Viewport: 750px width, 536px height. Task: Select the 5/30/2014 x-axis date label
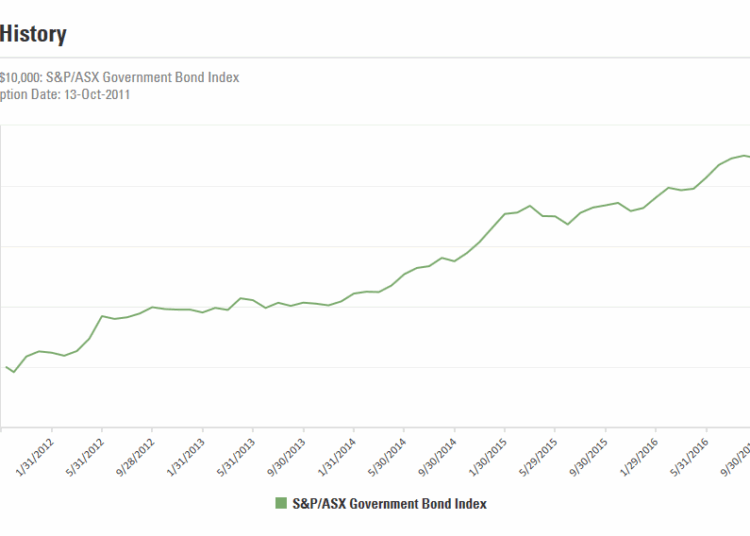(x=389, y=453)
